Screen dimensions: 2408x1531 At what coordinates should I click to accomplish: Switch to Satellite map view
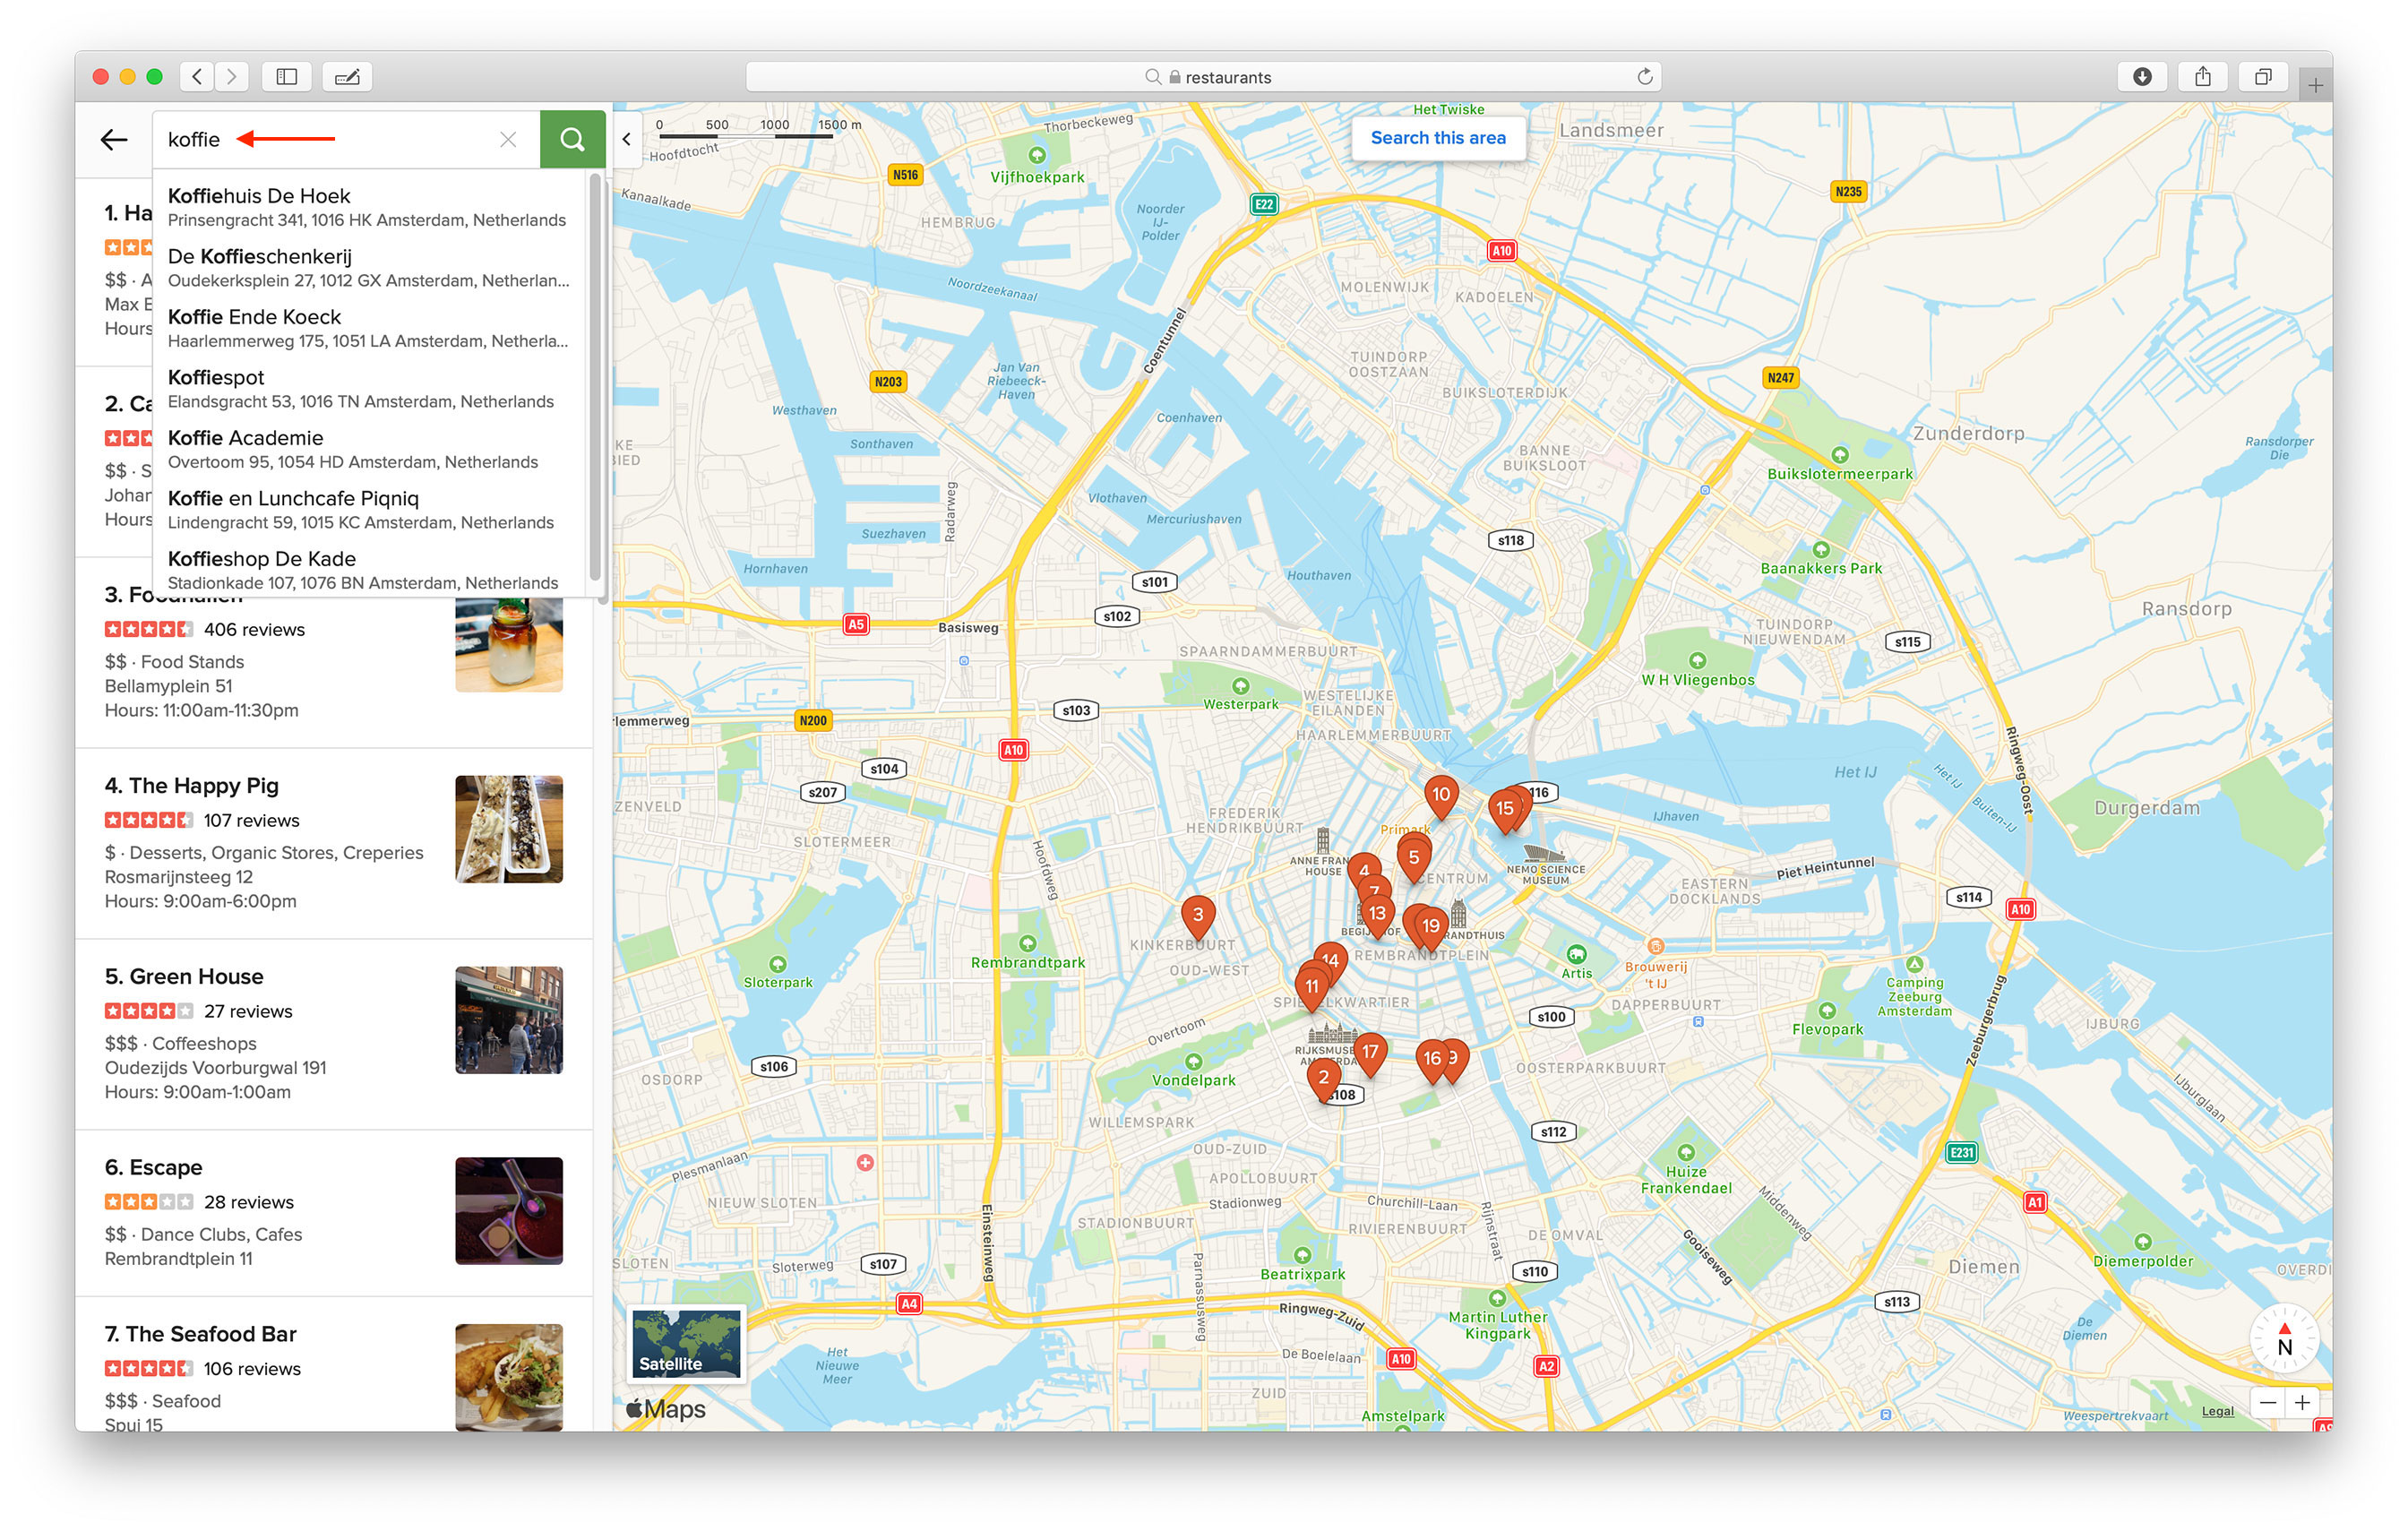tap(687, 1343)
